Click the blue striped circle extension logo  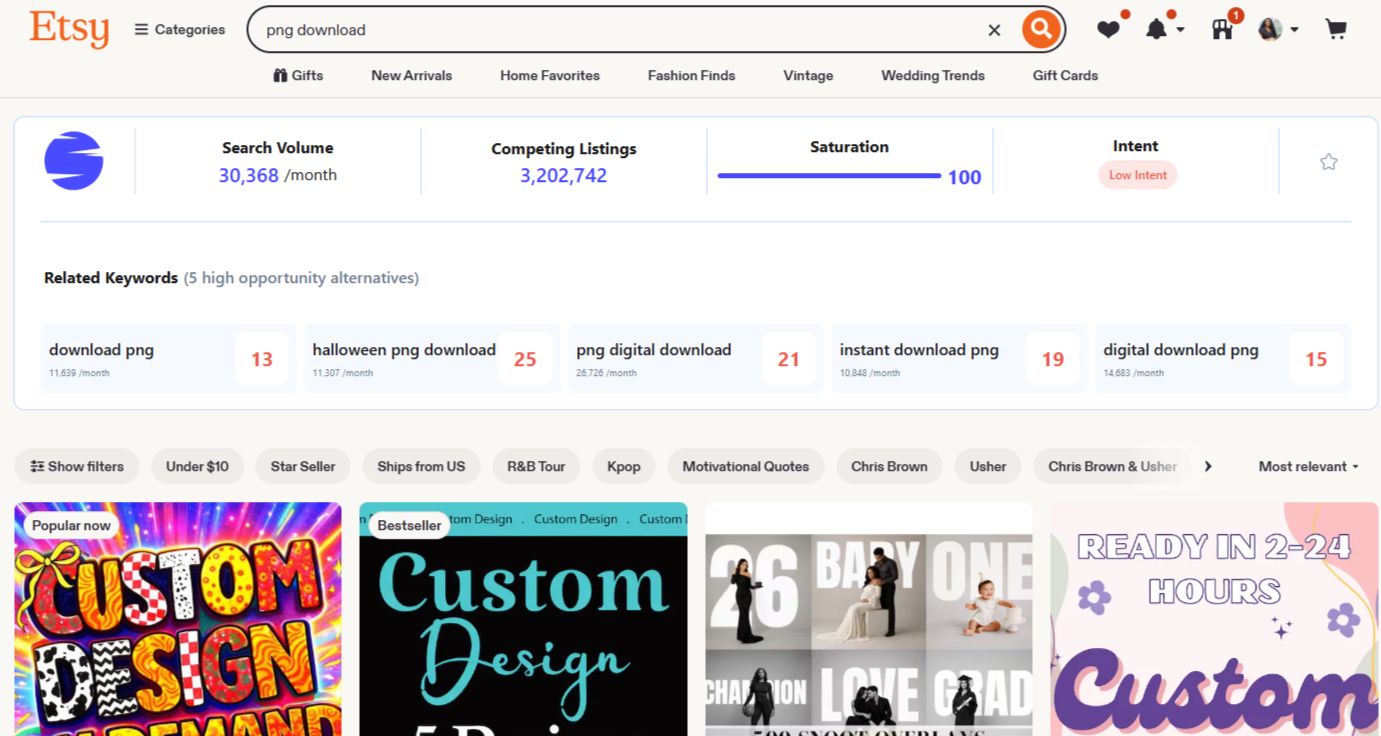point(74,161)
